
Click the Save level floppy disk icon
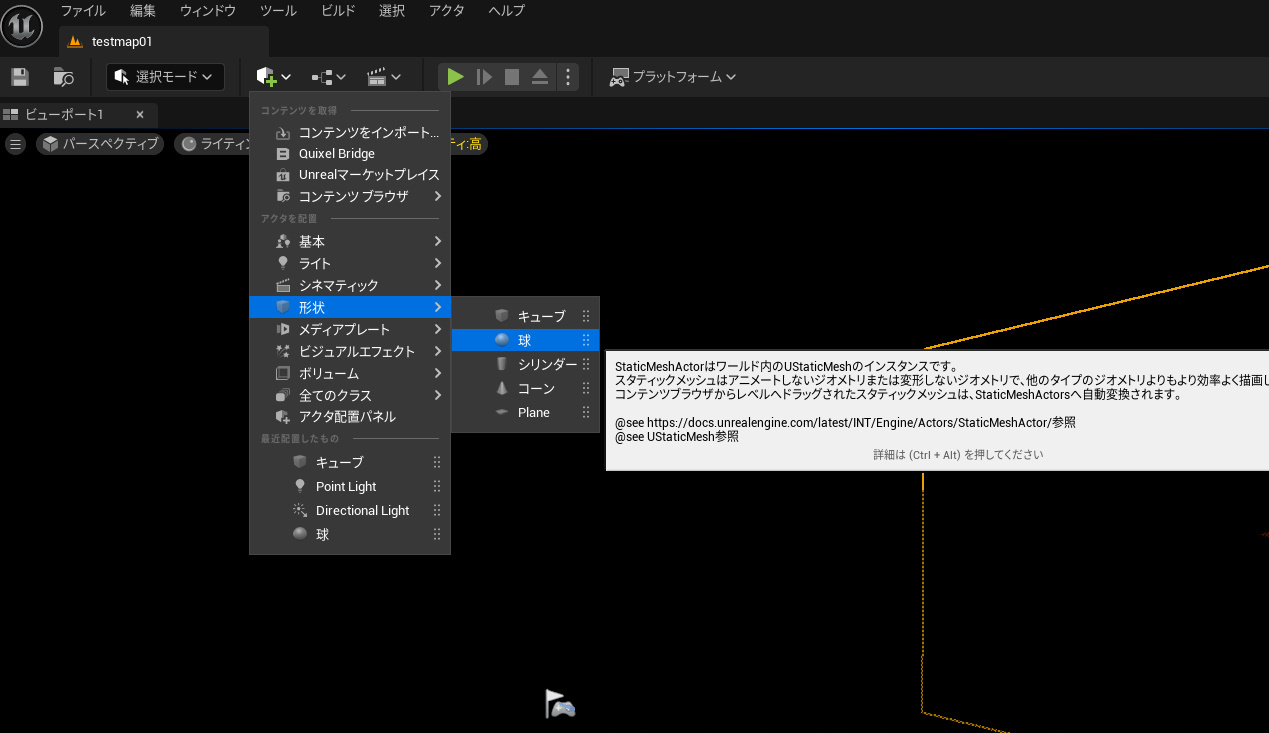pos(20,77)
